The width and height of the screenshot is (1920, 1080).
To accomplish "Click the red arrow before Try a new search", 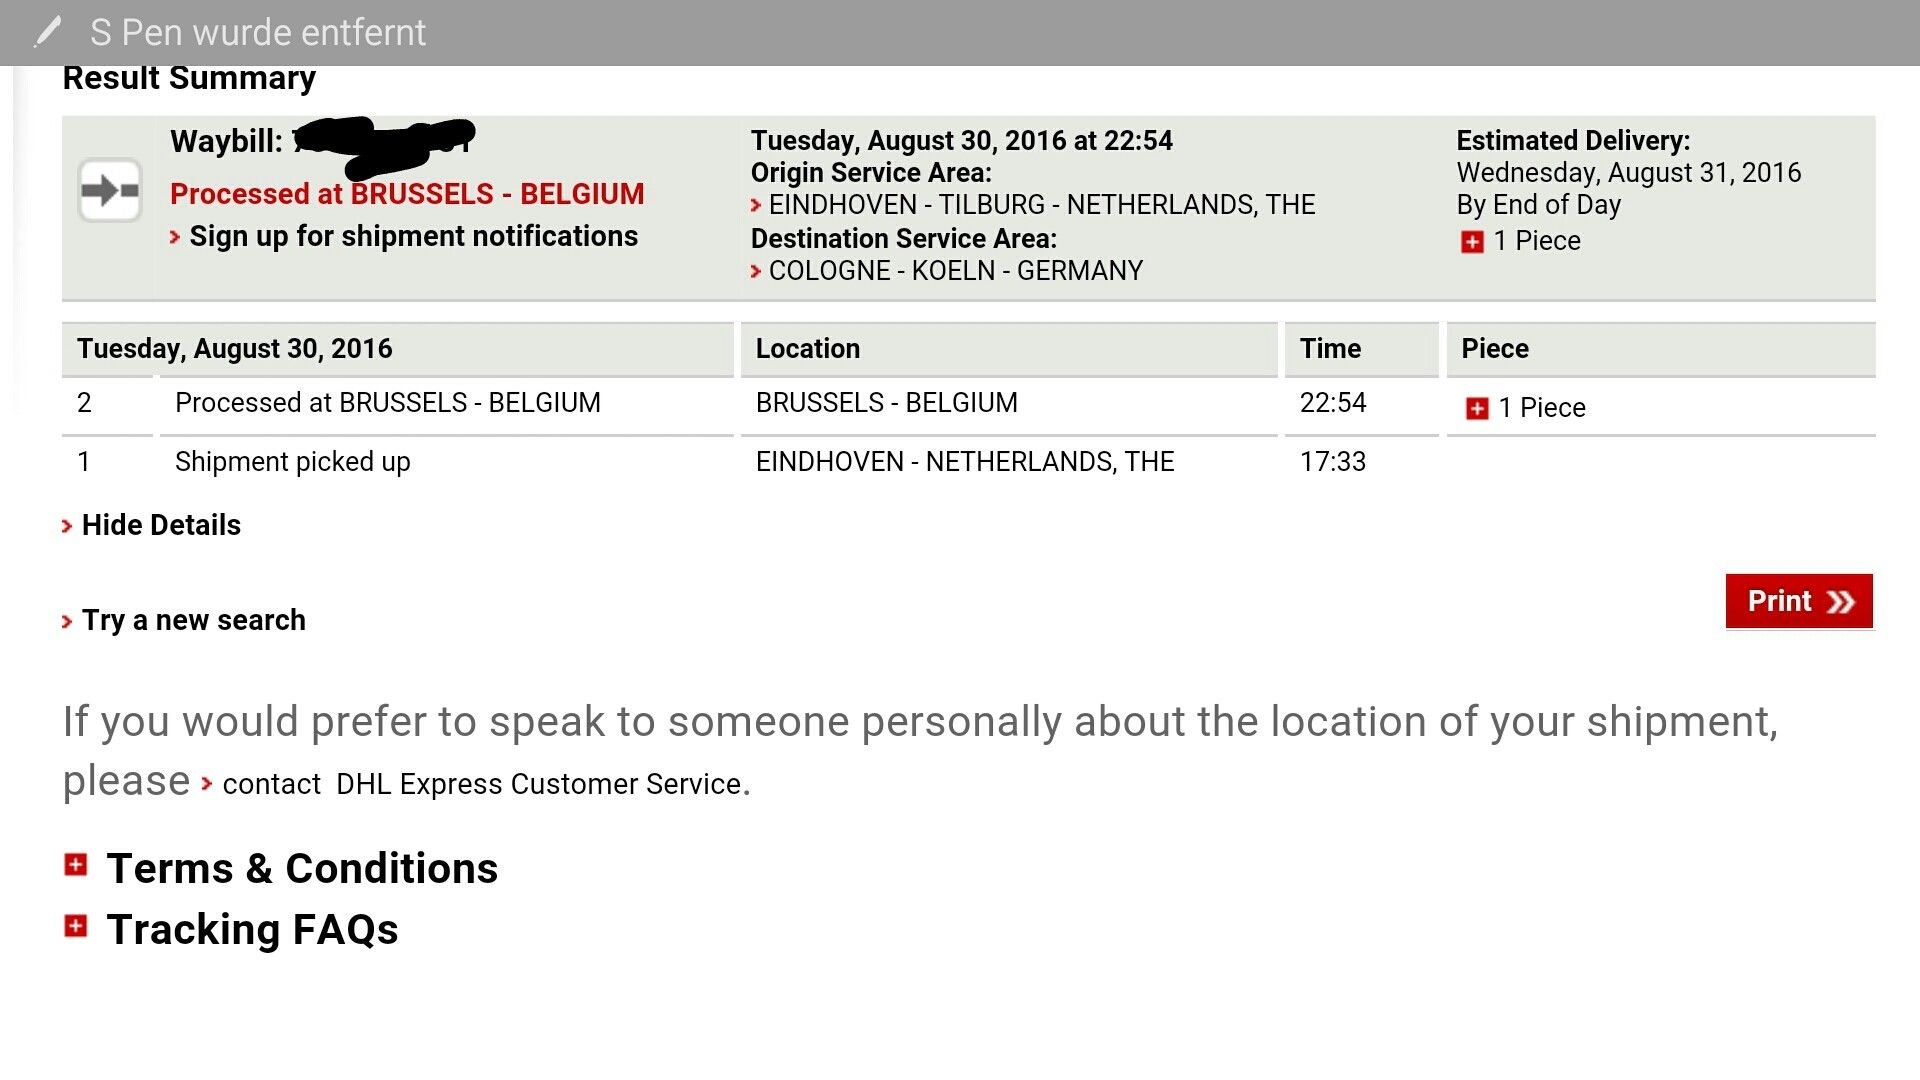I will (67, 622).
